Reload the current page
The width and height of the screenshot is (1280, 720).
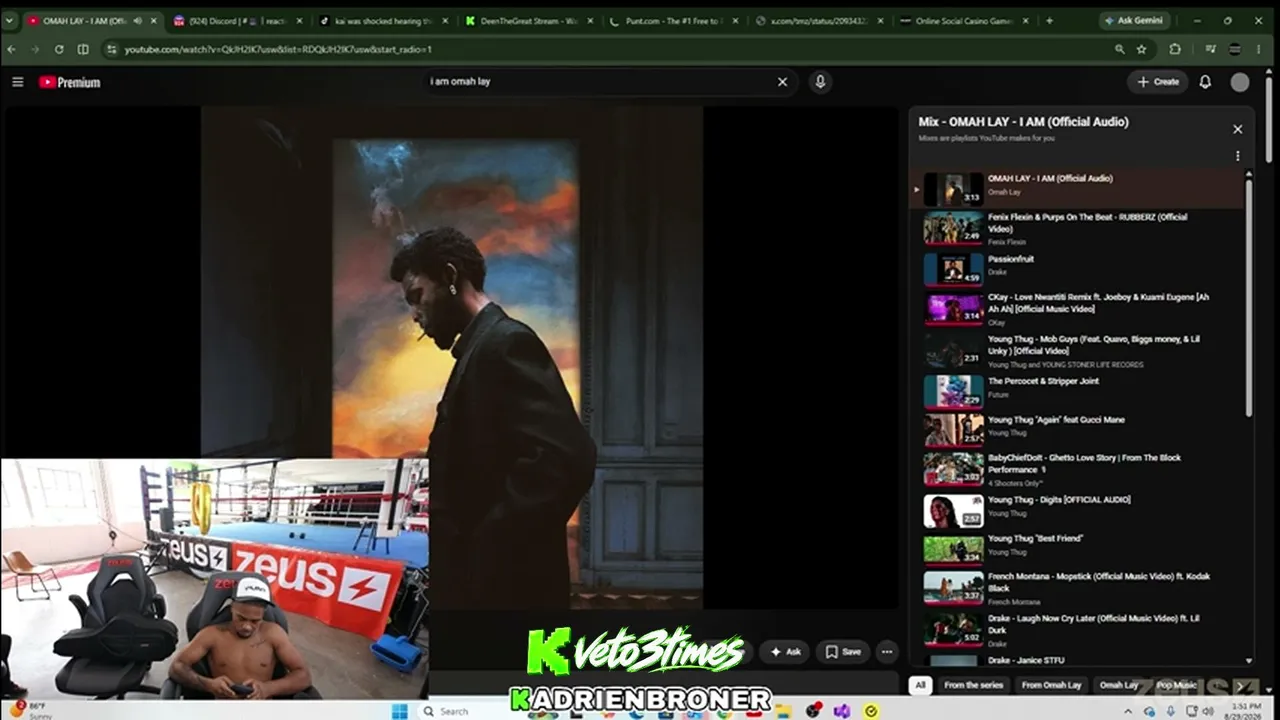pos(59,49)
